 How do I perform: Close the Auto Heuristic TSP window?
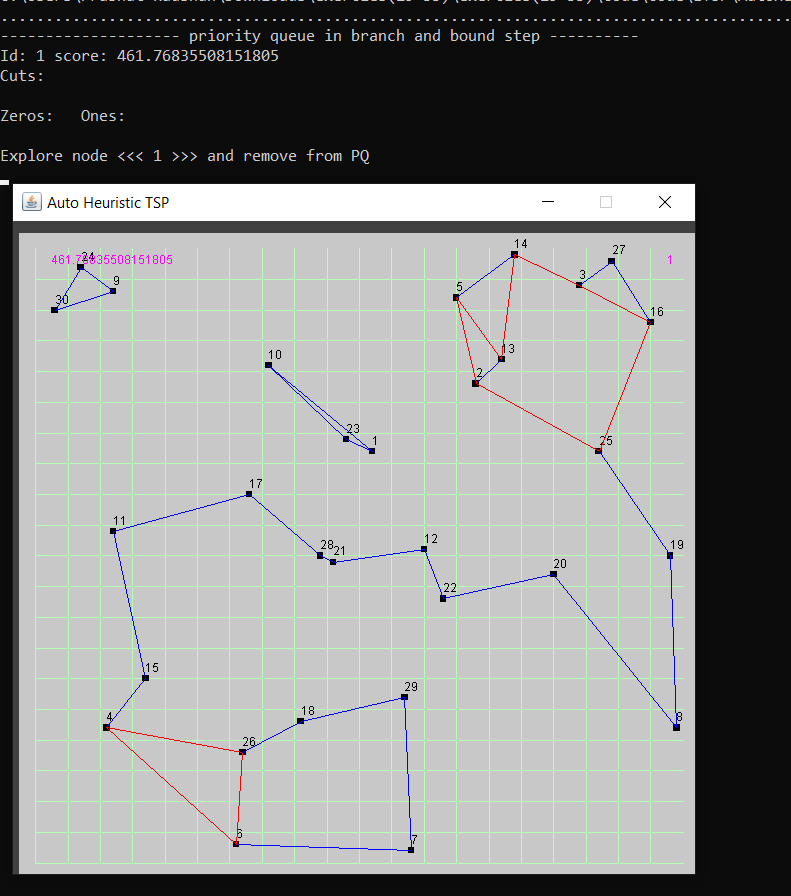[665, 202]
